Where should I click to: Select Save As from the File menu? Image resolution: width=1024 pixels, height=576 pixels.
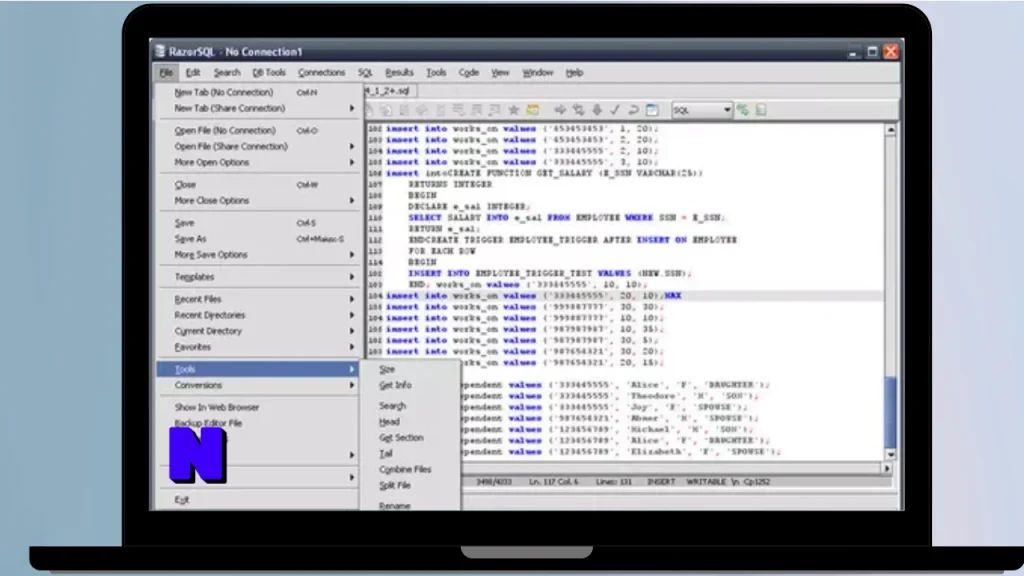[x=258, y=239]
